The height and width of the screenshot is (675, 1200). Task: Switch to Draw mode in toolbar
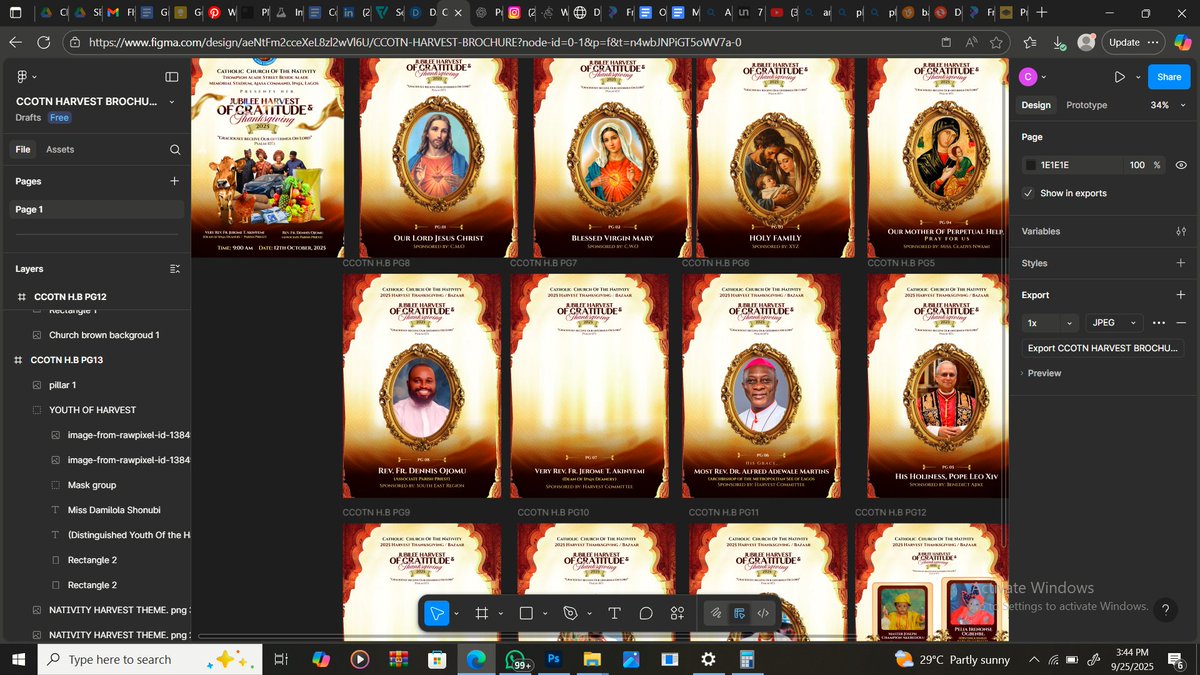pyautogui.click(x=716, y=613)
